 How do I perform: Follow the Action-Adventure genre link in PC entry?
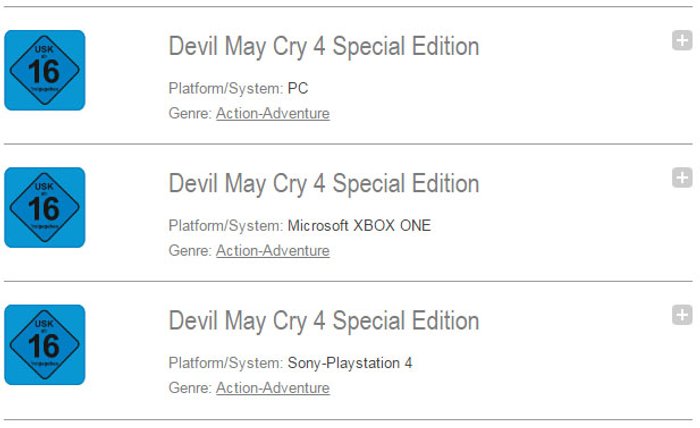pyautogui.click(x=273, y=113)
